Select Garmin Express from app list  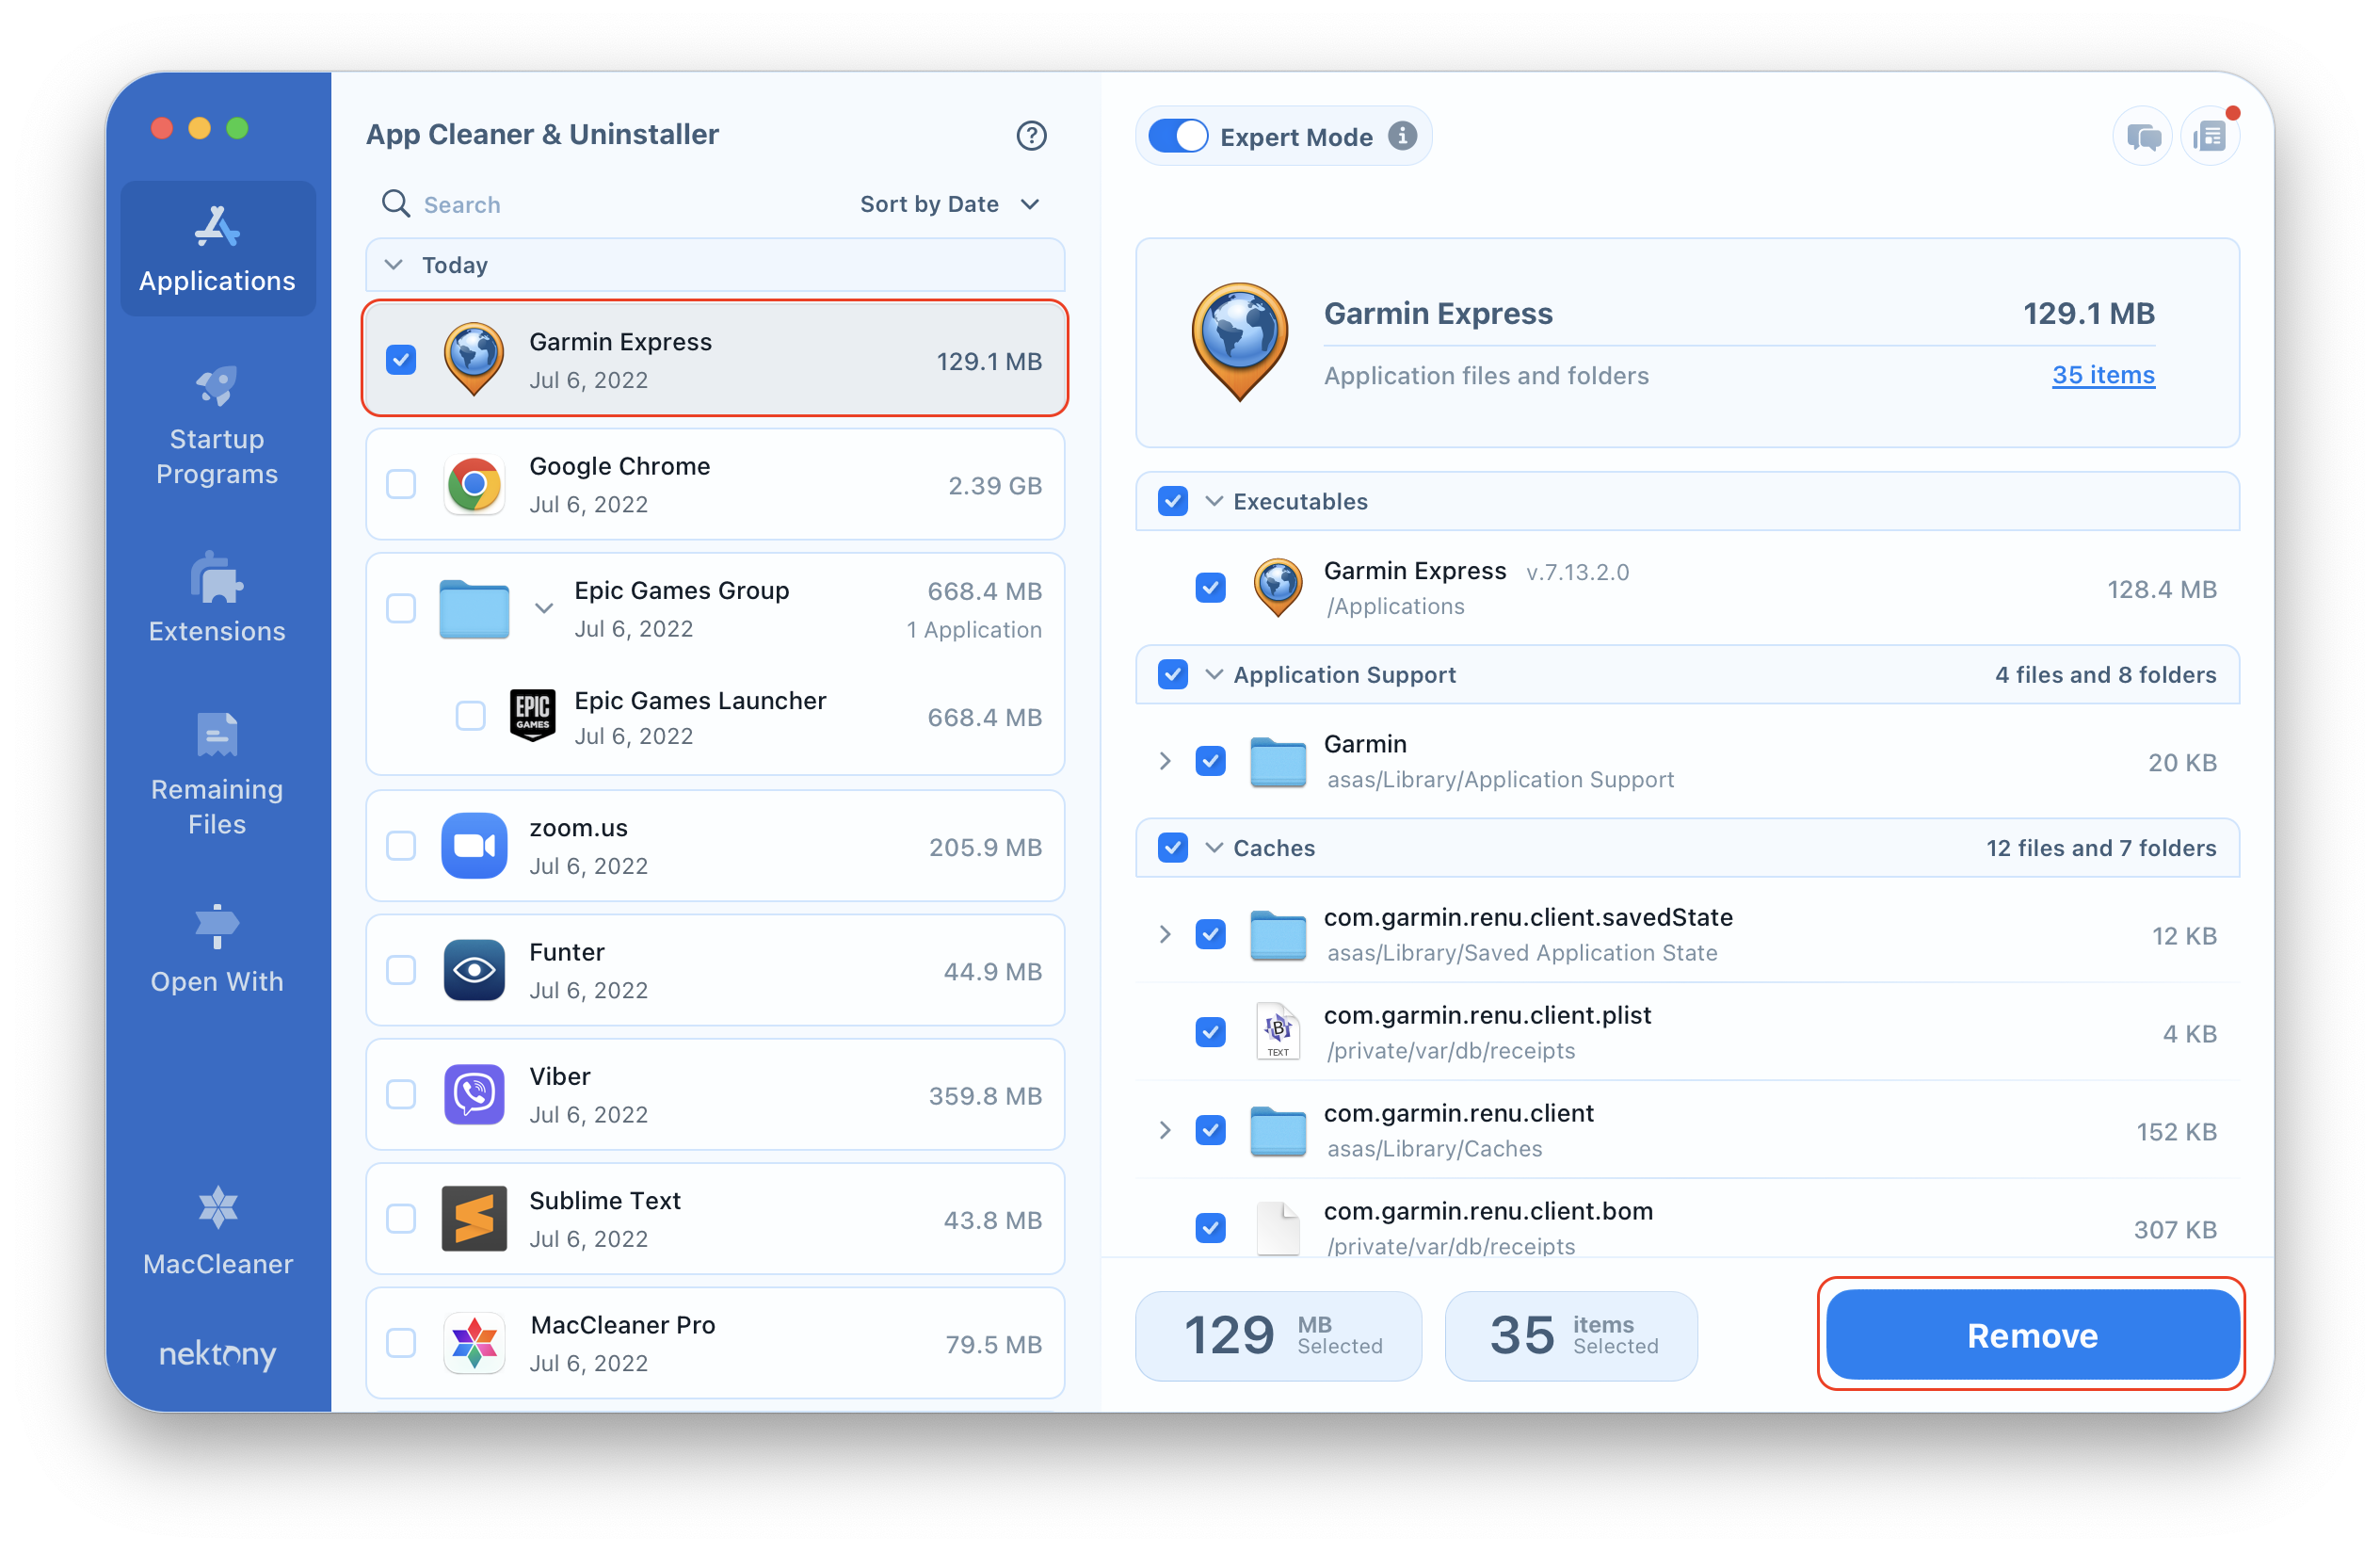pos(715,361)
